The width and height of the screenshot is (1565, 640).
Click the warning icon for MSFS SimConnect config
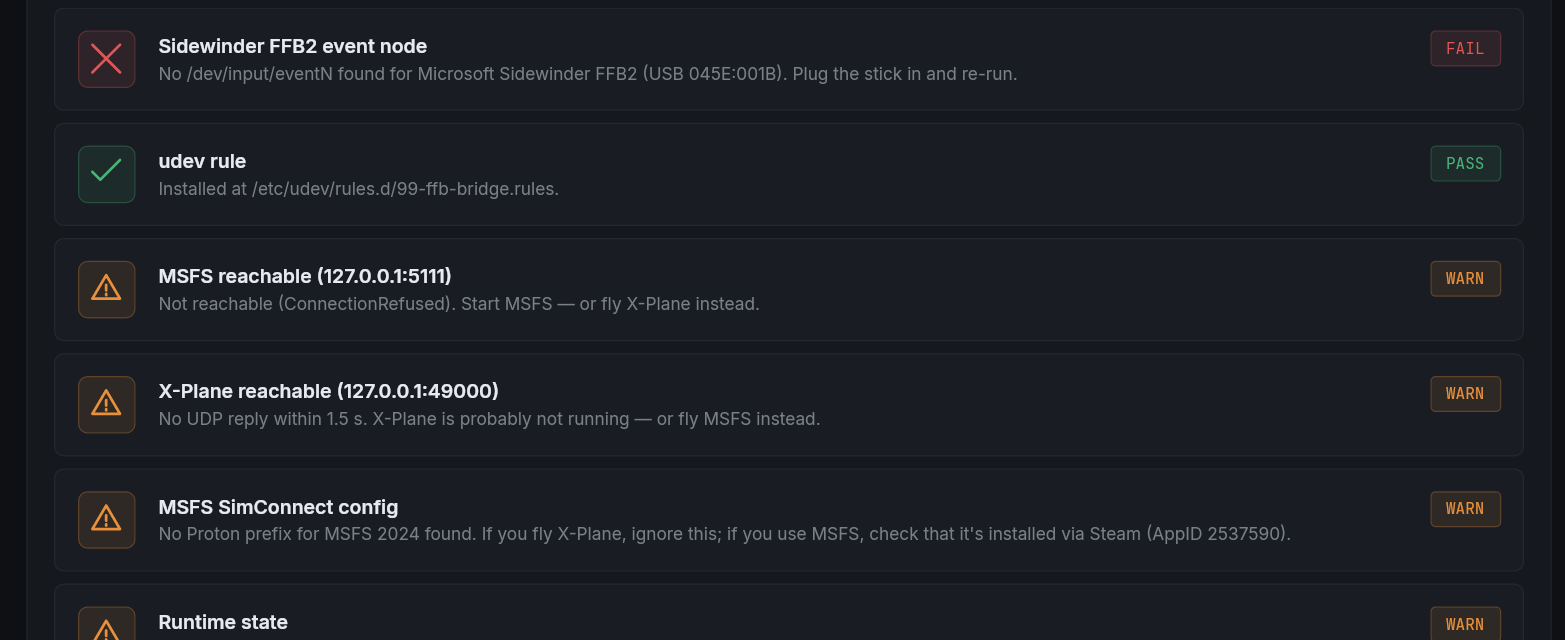(106, 519)
